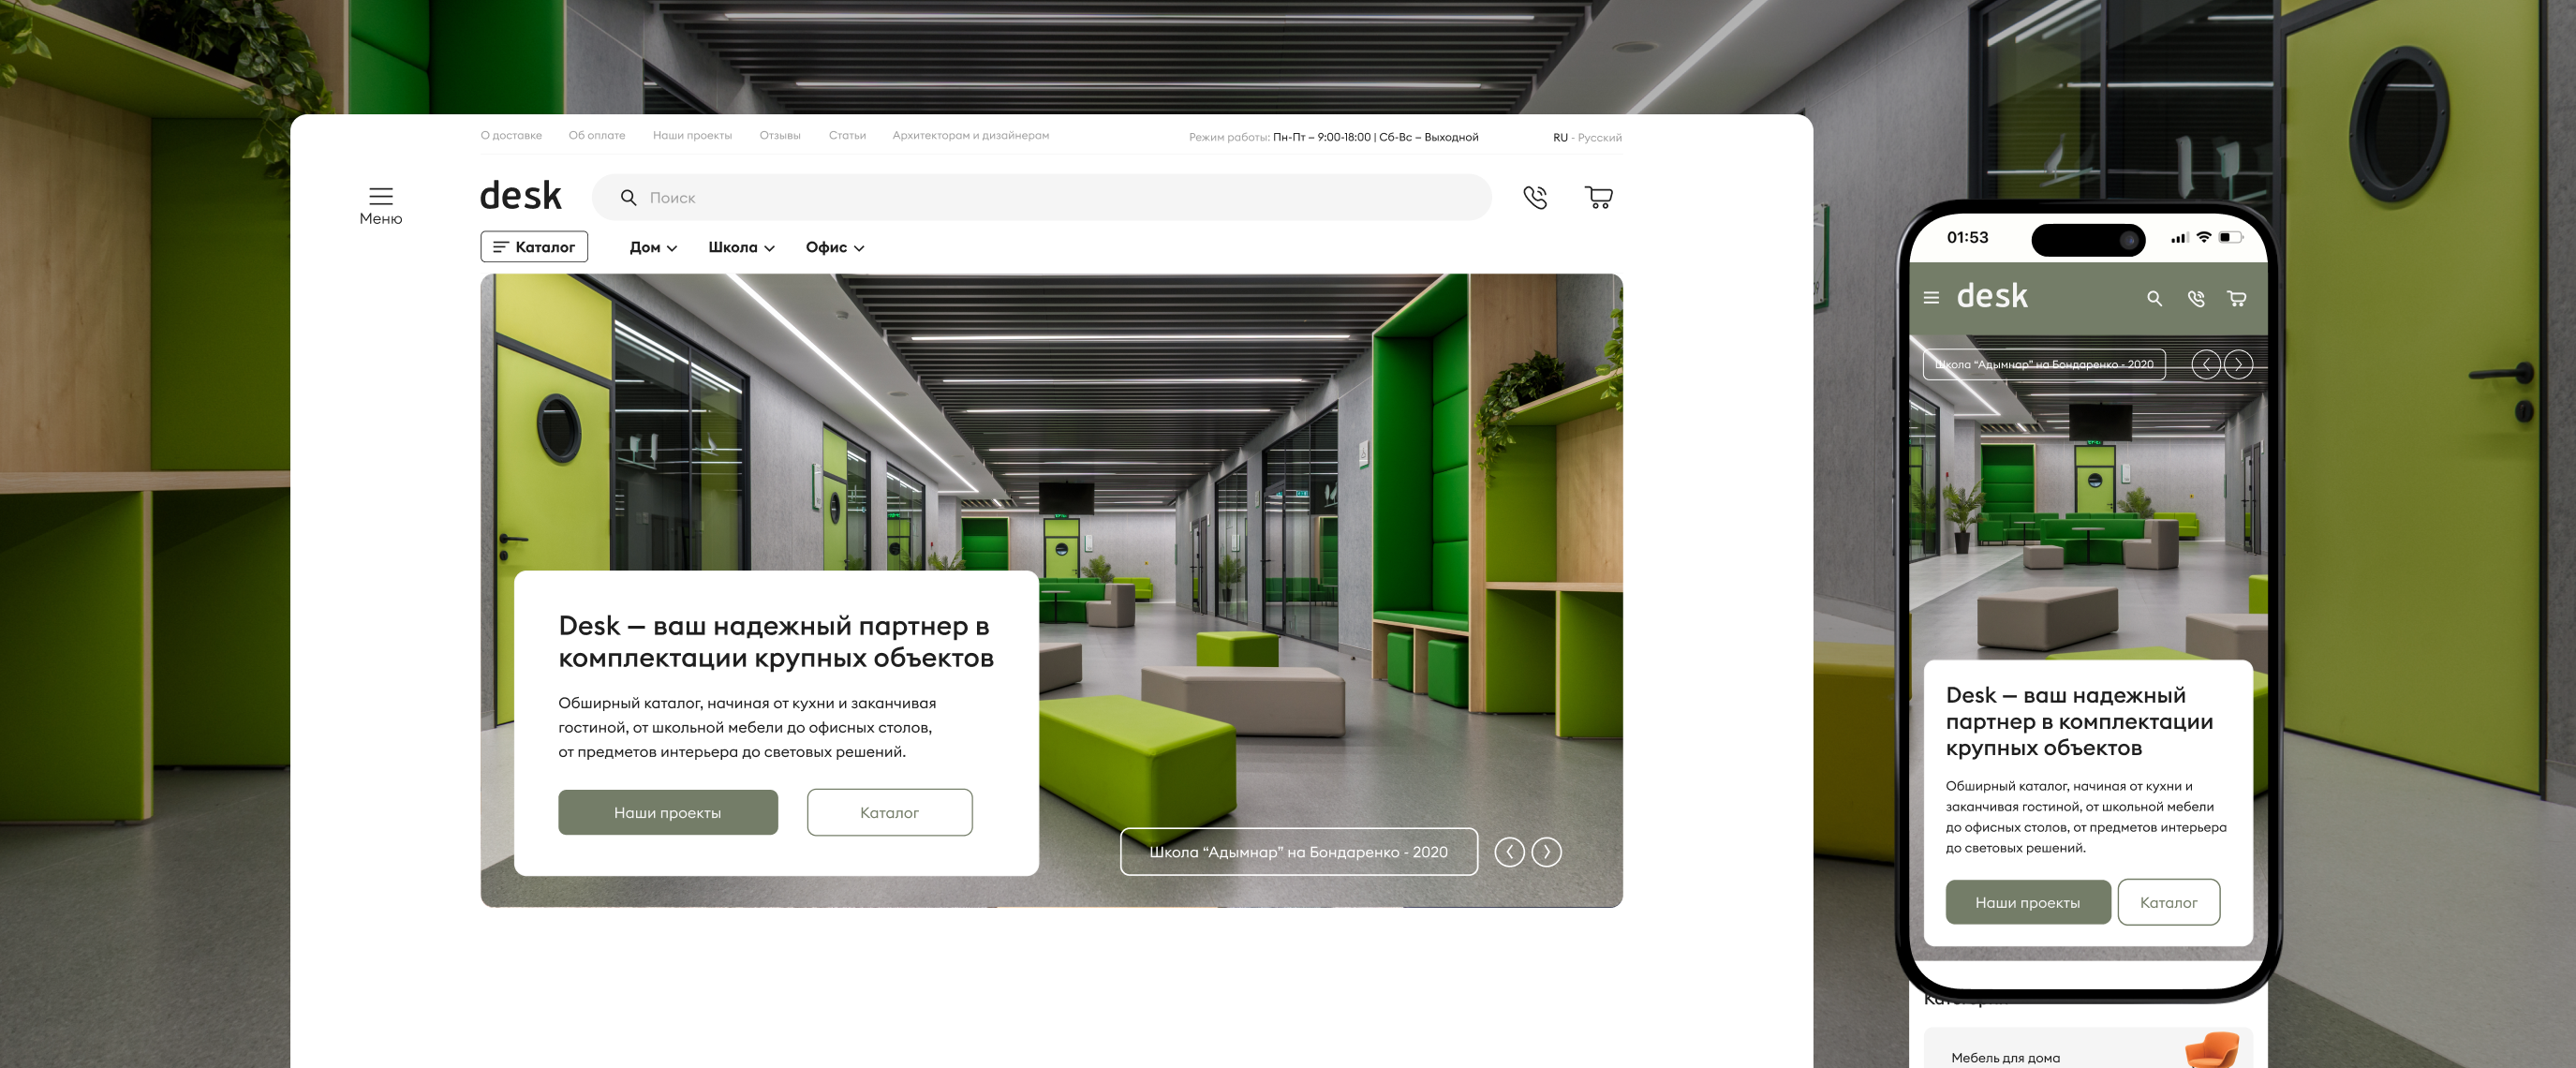The height and width of the screenshot is (1068, 2576).
Task: Open Архитекторам и дизайнерам link
Action: click(971, 136)
